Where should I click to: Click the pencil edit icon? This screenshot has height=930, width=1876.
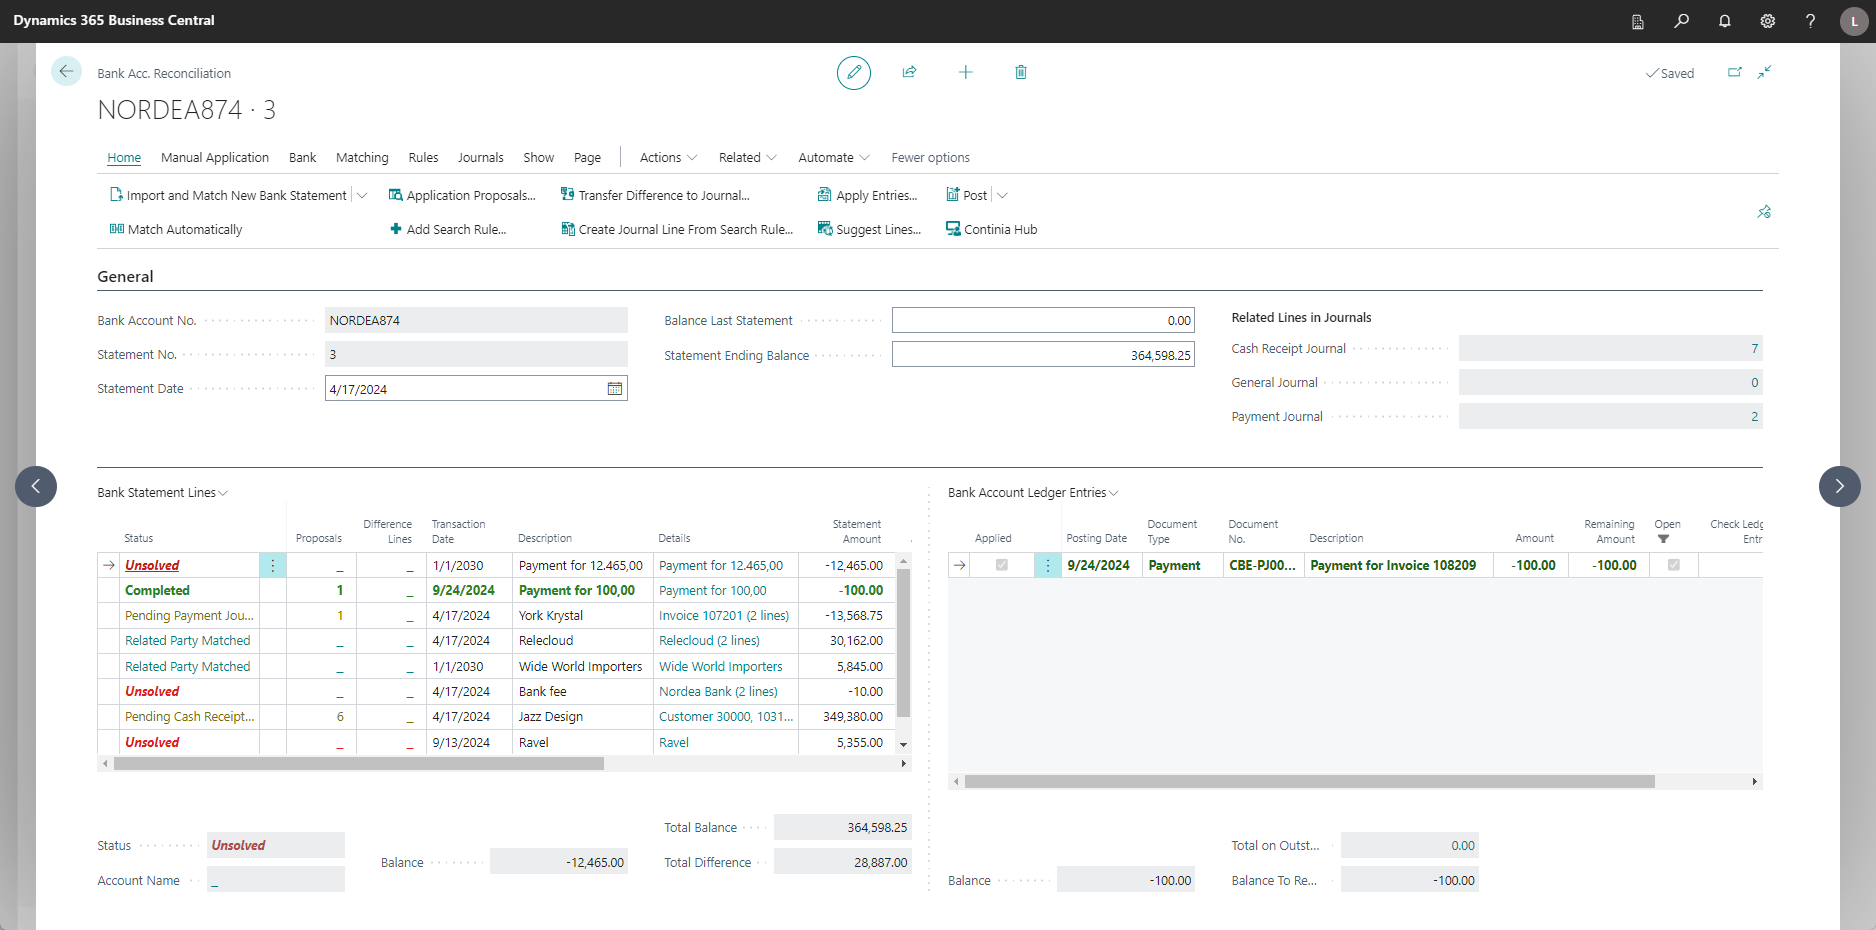tap(854, 72)
